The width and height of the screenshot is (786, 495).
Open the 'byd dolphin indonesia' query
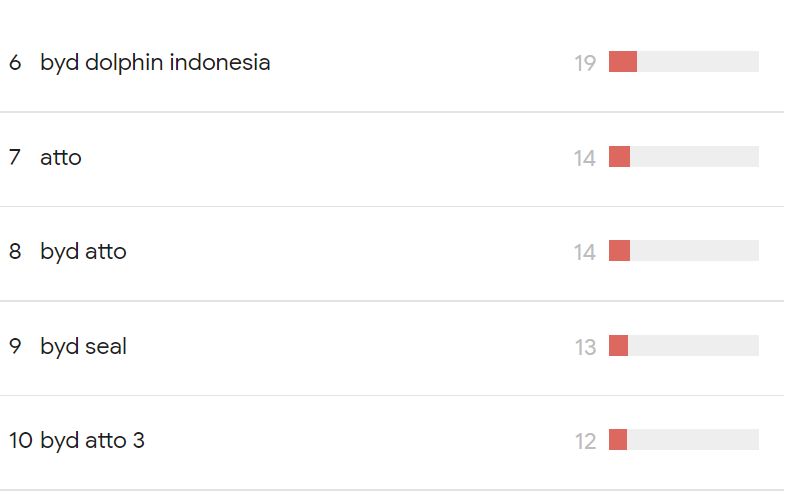coord(155,62)
